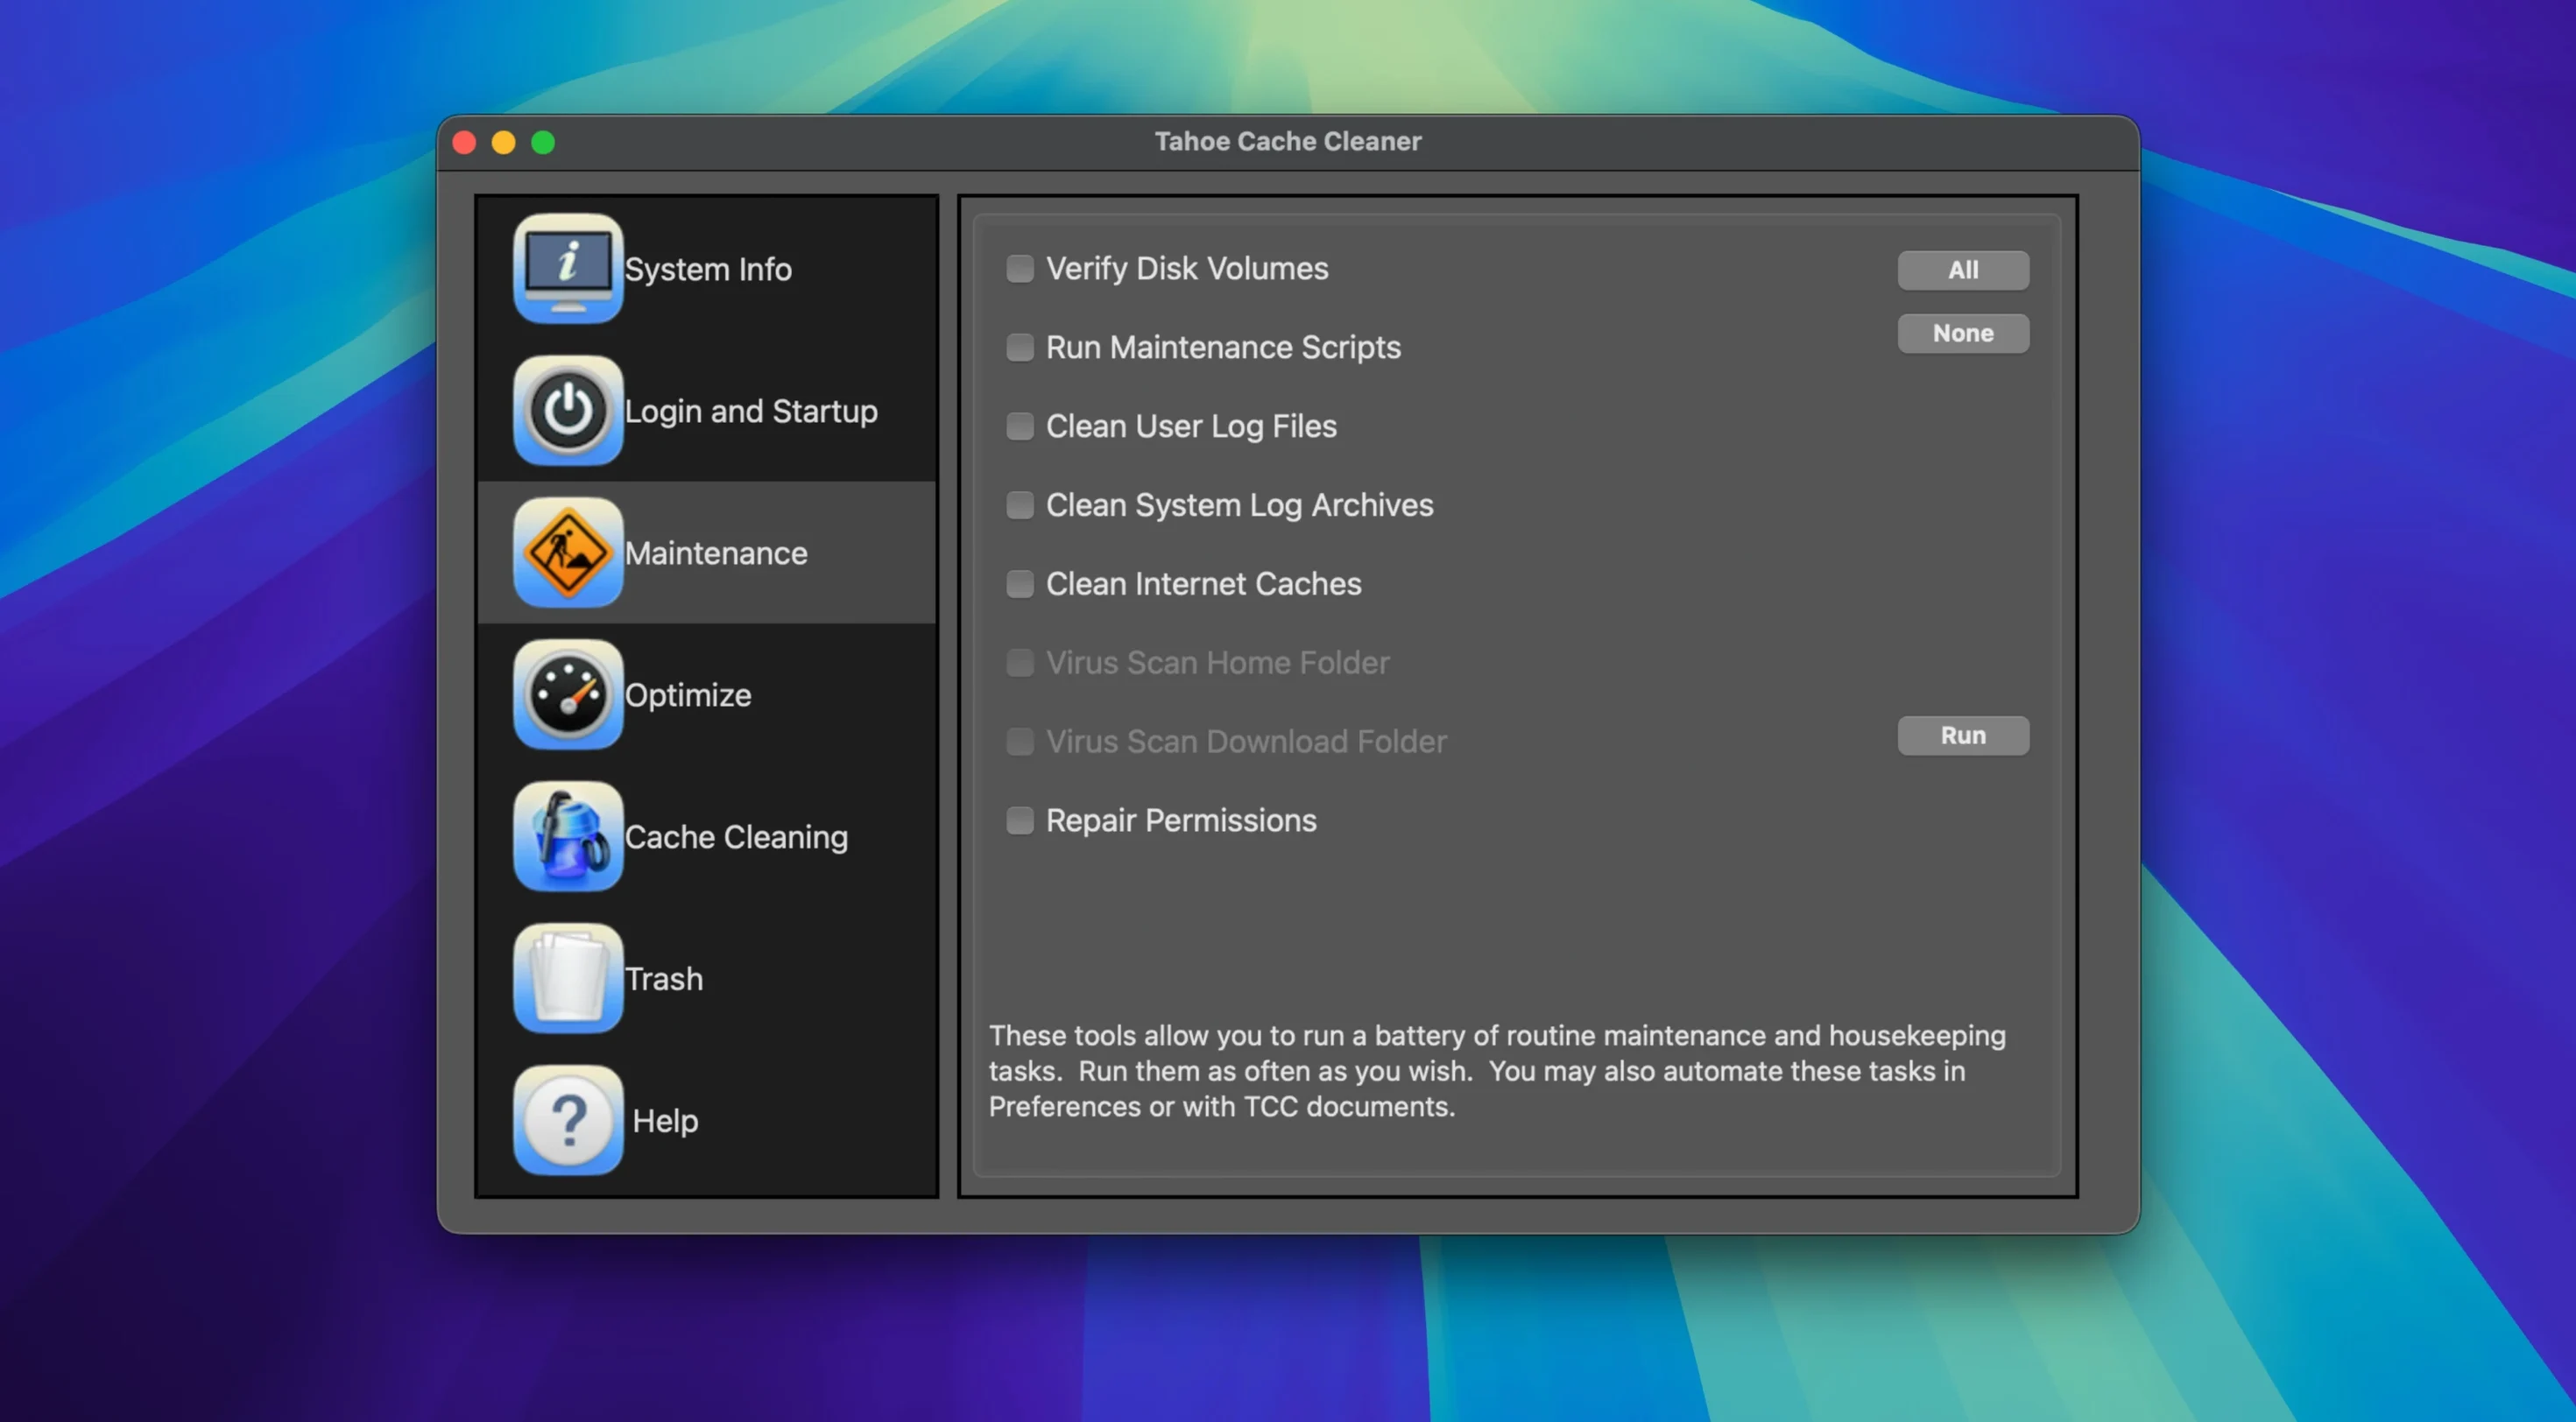
Task: Check the Repair Permissions box
Action: 1019,820
